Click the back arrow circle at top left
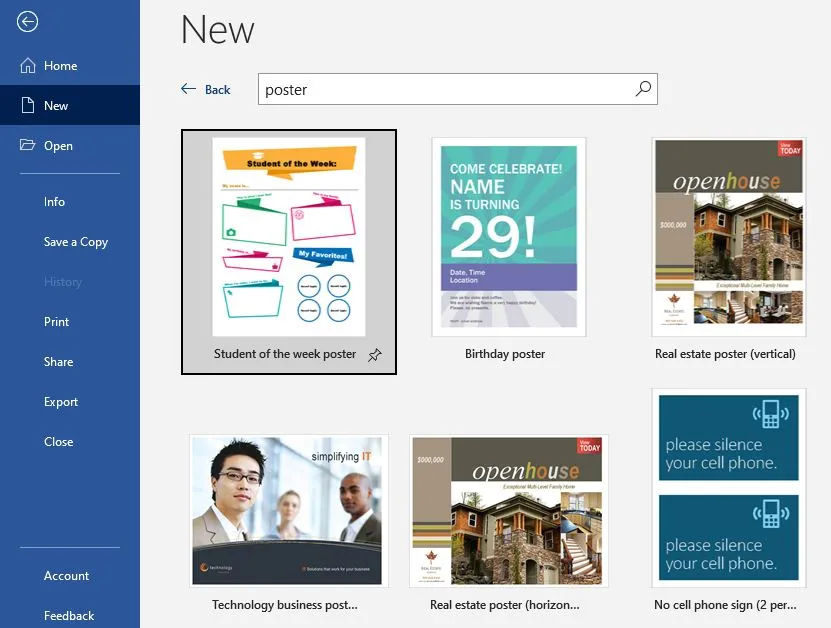Image resolution: width=831 pixels, height=628 pixels. (26, 21)
